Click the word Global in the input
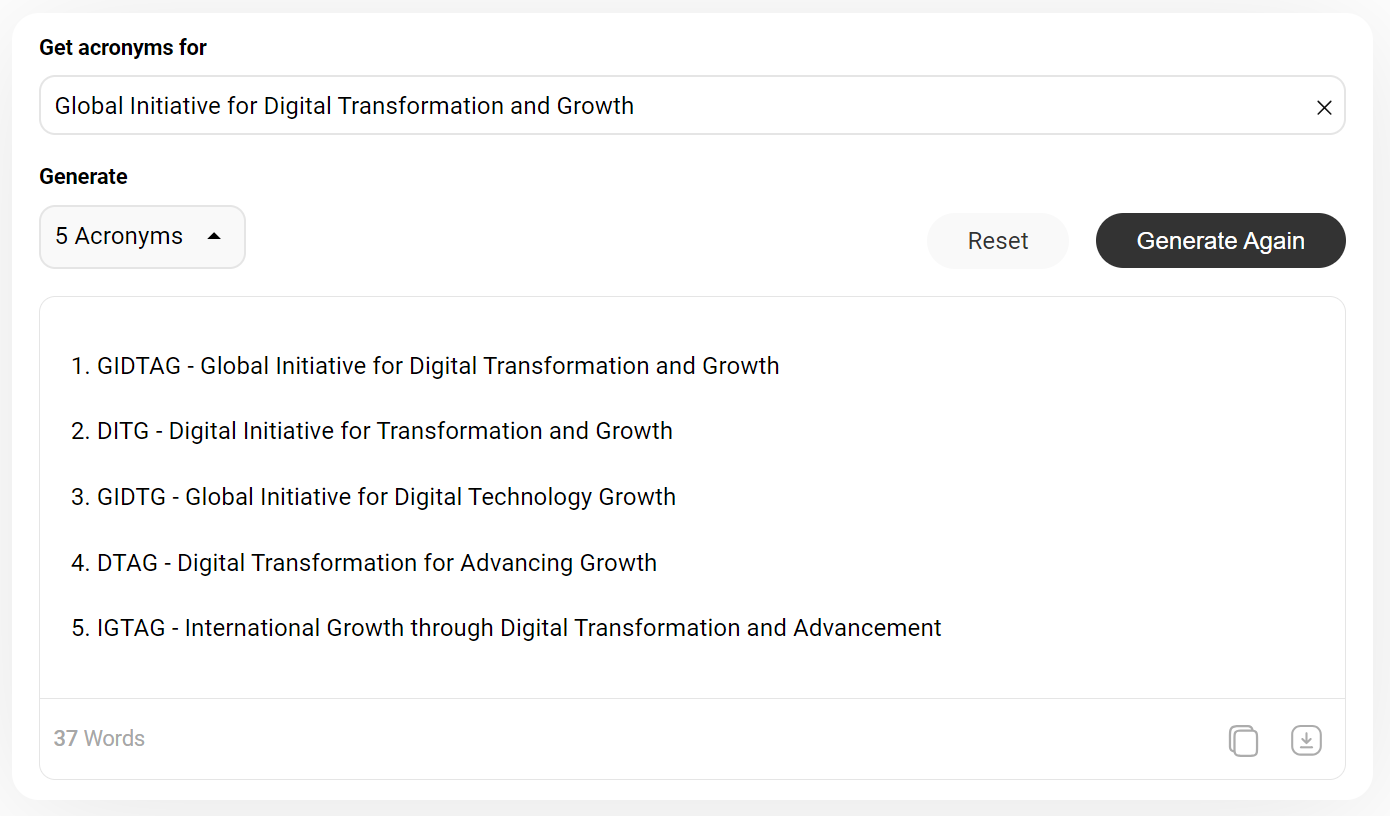This screenshot has height=816, width=1390. 89,106
